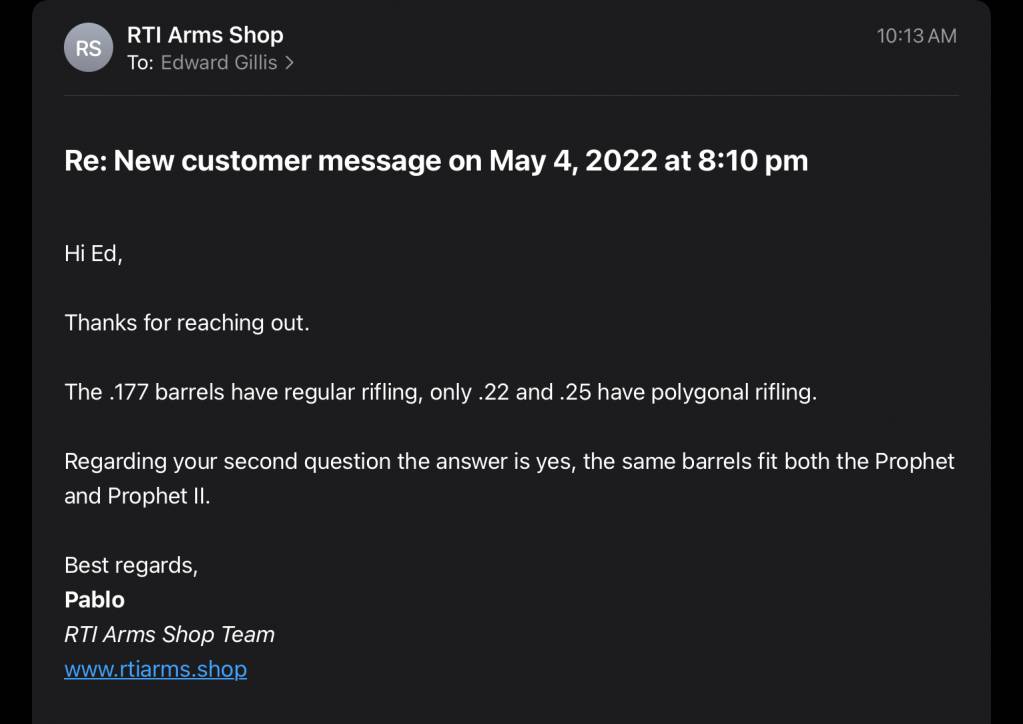Click the .177 barrels rifling sentence
The width and height of the screenshot is (1023, 724).
[x=440, y=392]
